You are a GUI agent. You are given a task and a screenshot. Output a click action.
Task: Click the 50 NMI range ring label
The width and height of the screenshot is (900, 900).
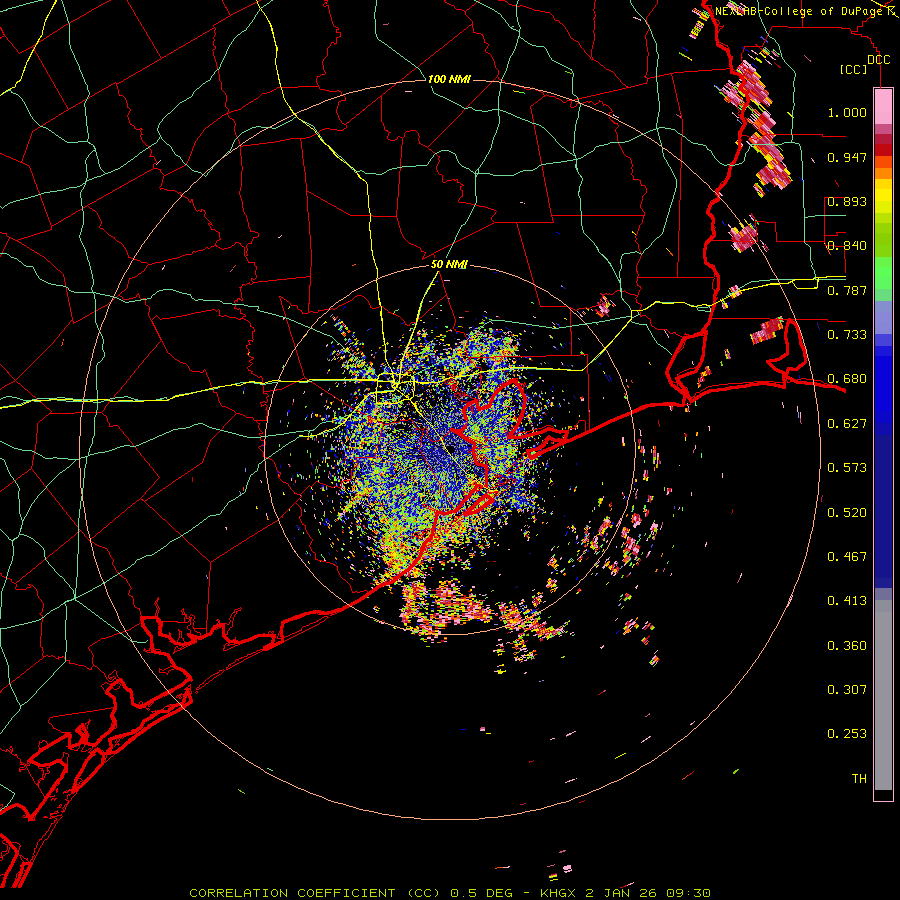(449, 265)
